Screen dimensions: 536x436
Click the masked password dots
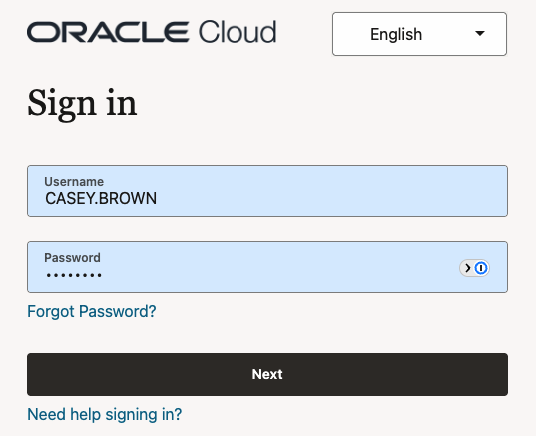pyautogui.click(x=74, y=275)
